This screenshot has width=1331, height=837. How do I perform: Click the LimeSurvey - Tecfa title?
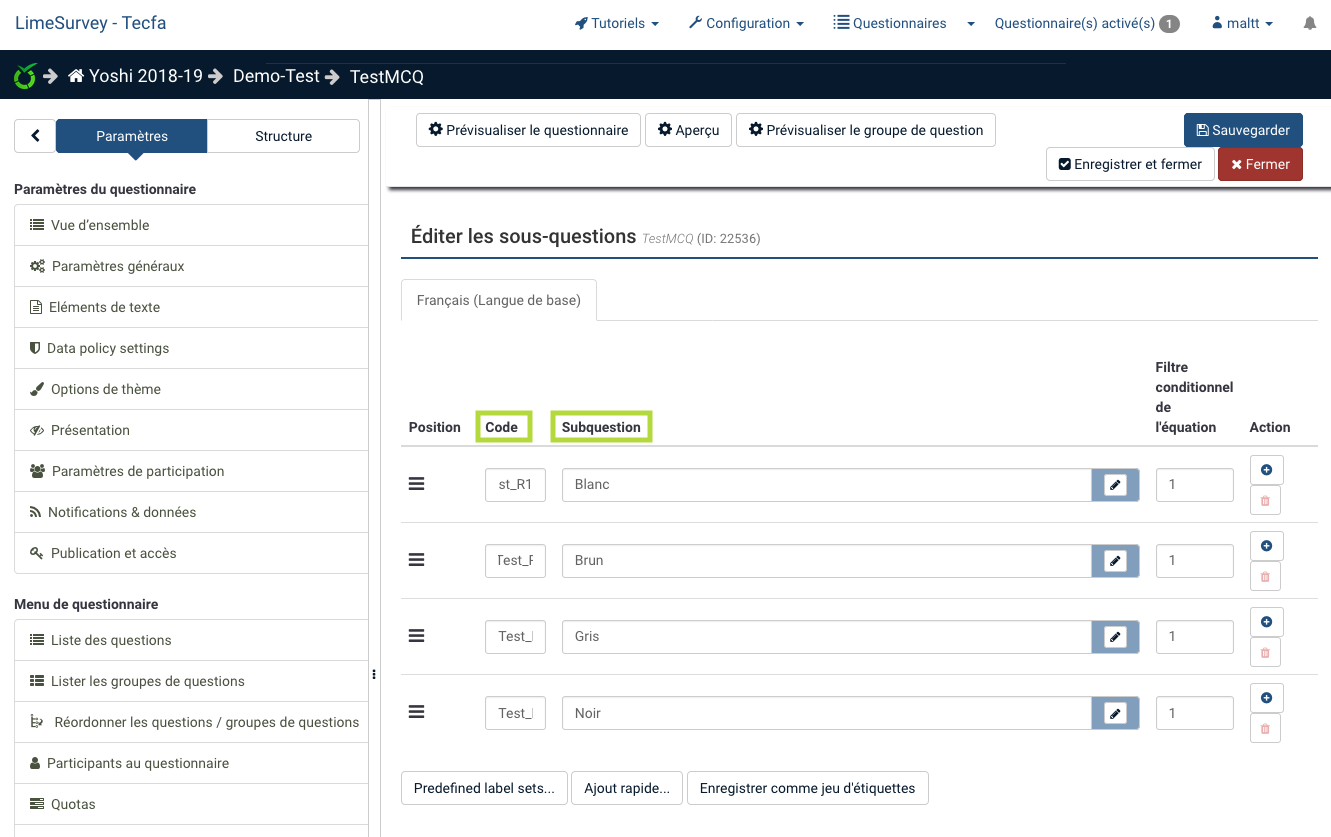(x=90, y=23)
